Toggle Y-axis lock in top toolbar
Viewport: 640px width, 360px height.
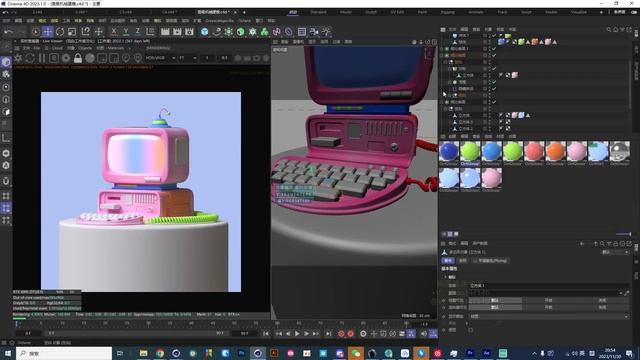tap(126, 31)
